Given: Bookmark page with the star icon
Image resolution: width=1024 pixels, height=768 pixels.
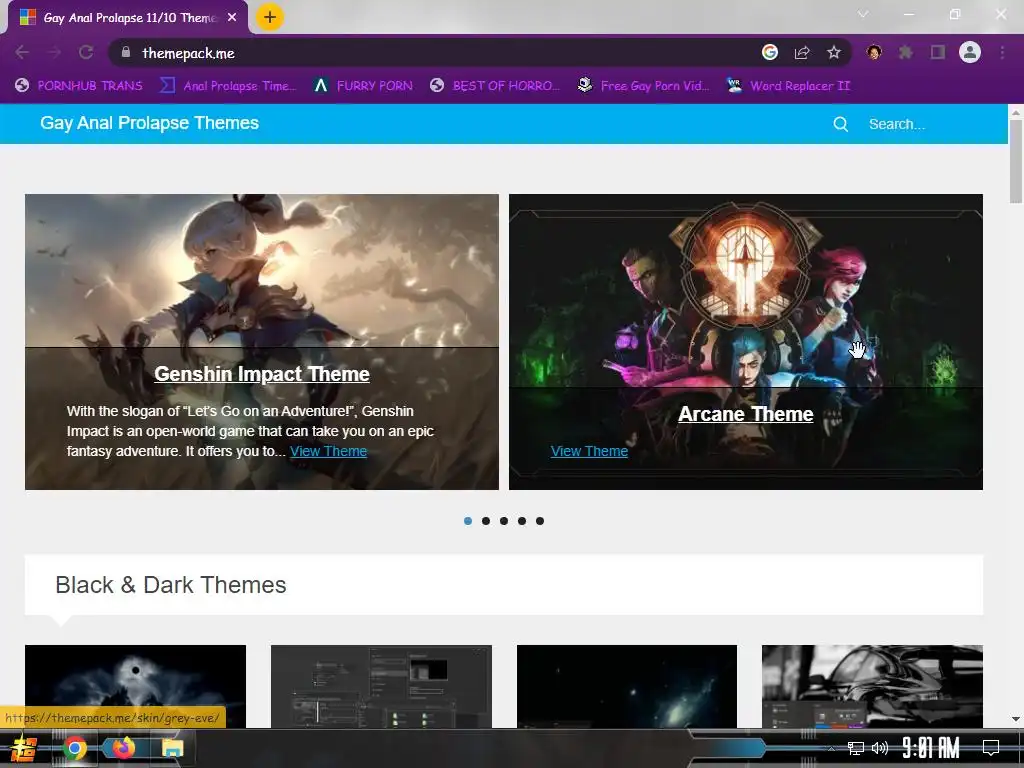Looking at the screenshot, I should (x=833, y=52).
